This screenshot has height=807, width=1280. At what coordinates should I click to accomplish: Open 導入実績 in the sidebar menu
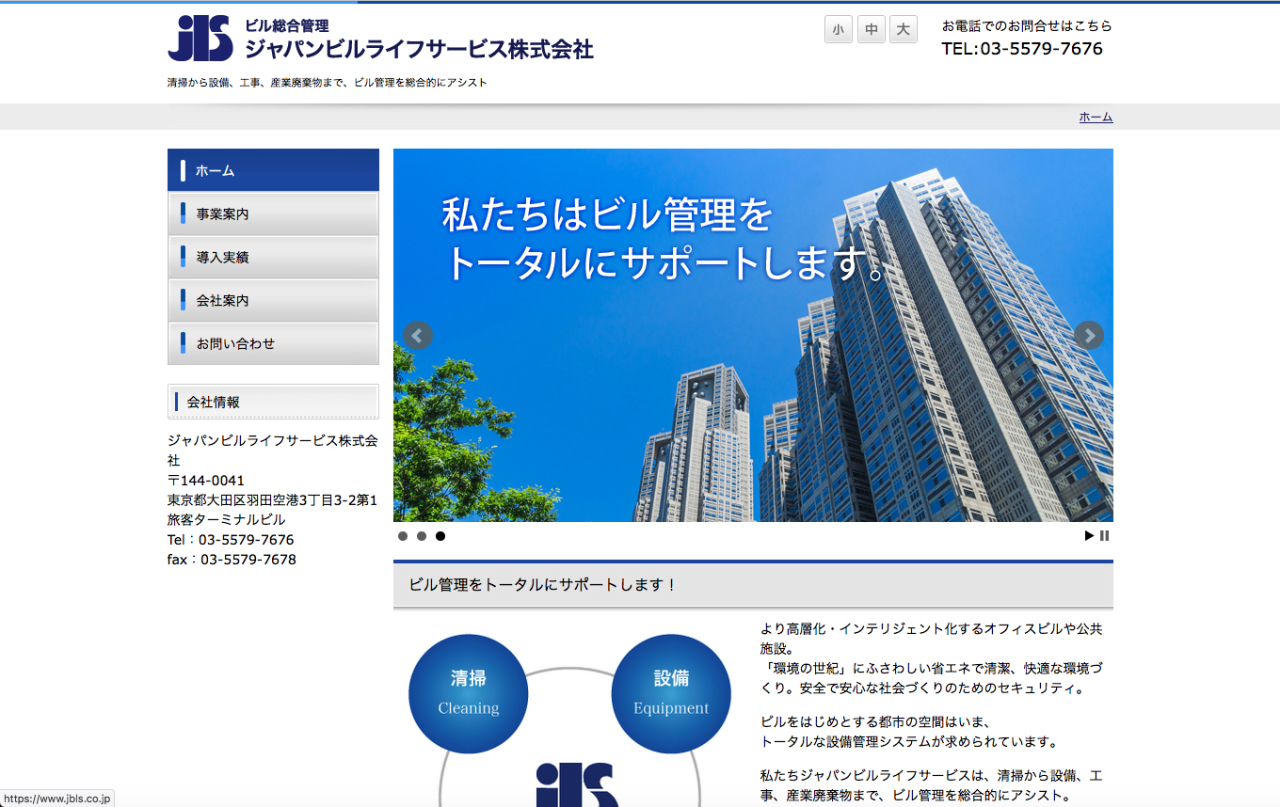pos(273,257)
